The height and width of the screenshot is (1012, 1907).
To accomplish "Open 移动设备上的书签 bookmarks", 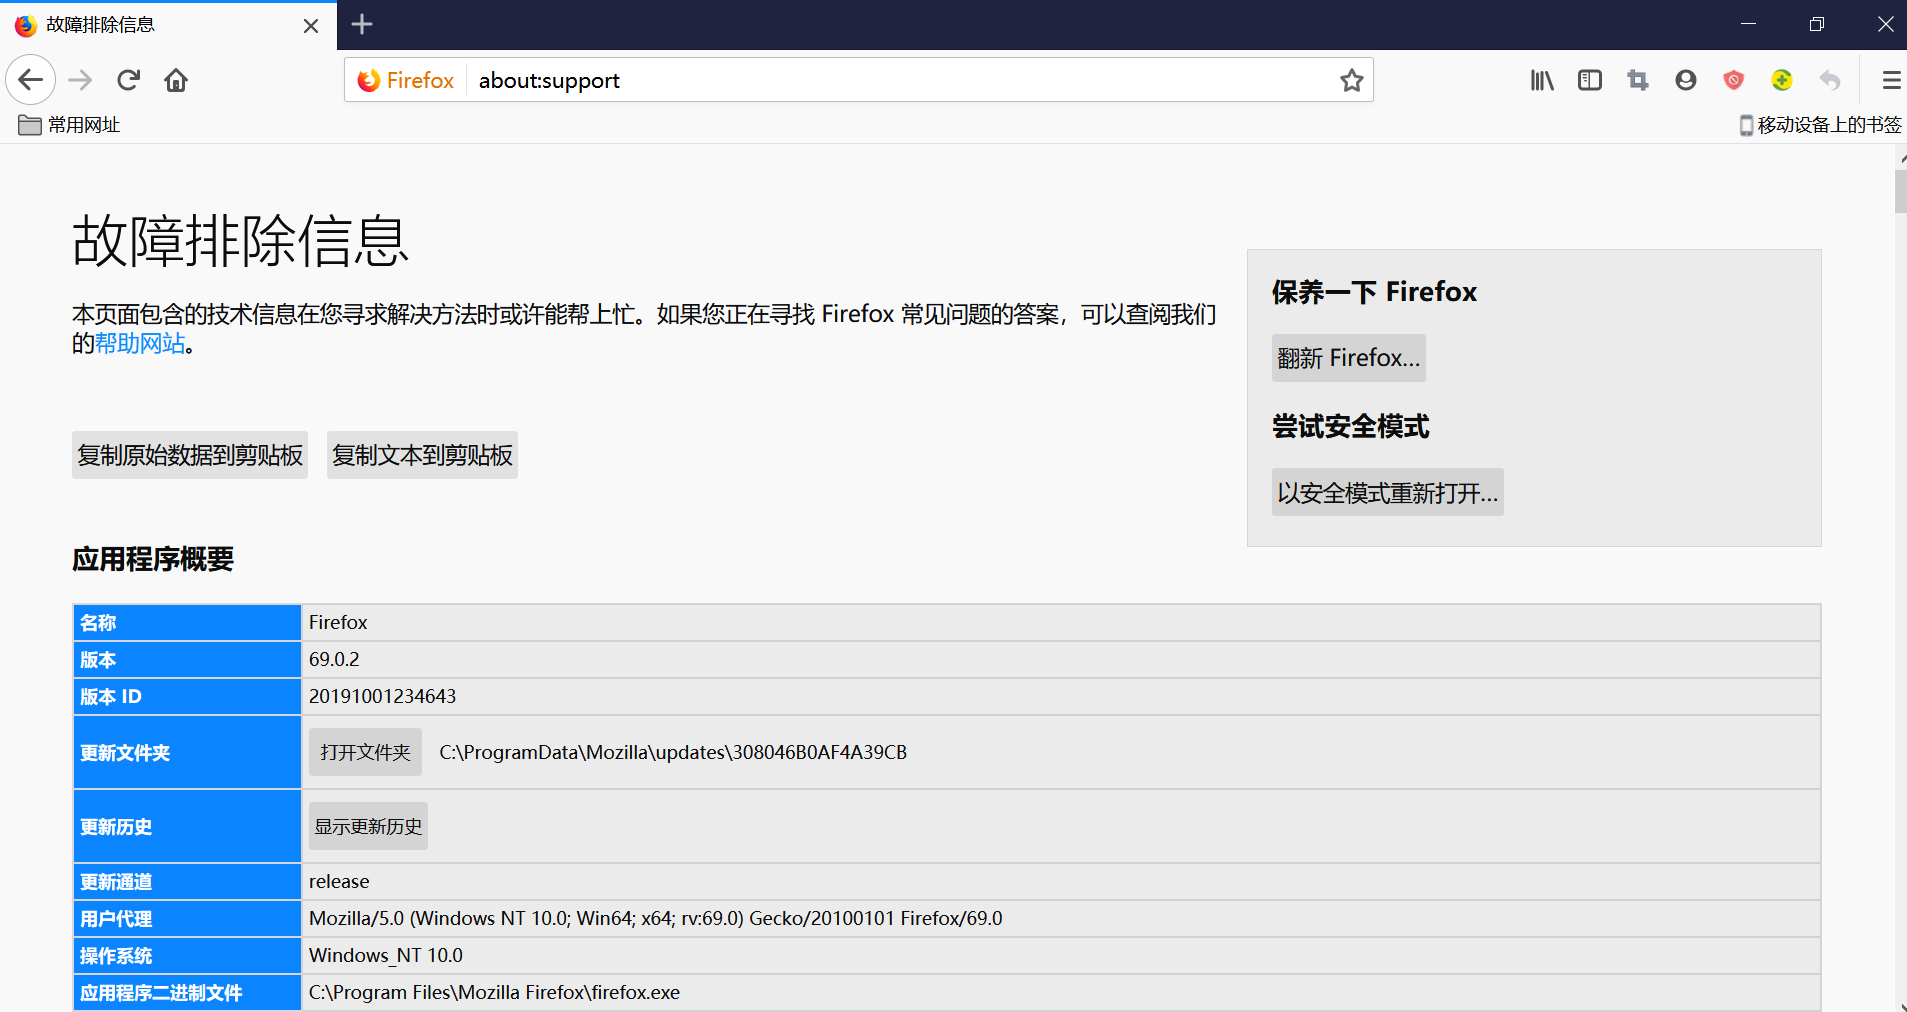I will click(x=1820, y=125).
